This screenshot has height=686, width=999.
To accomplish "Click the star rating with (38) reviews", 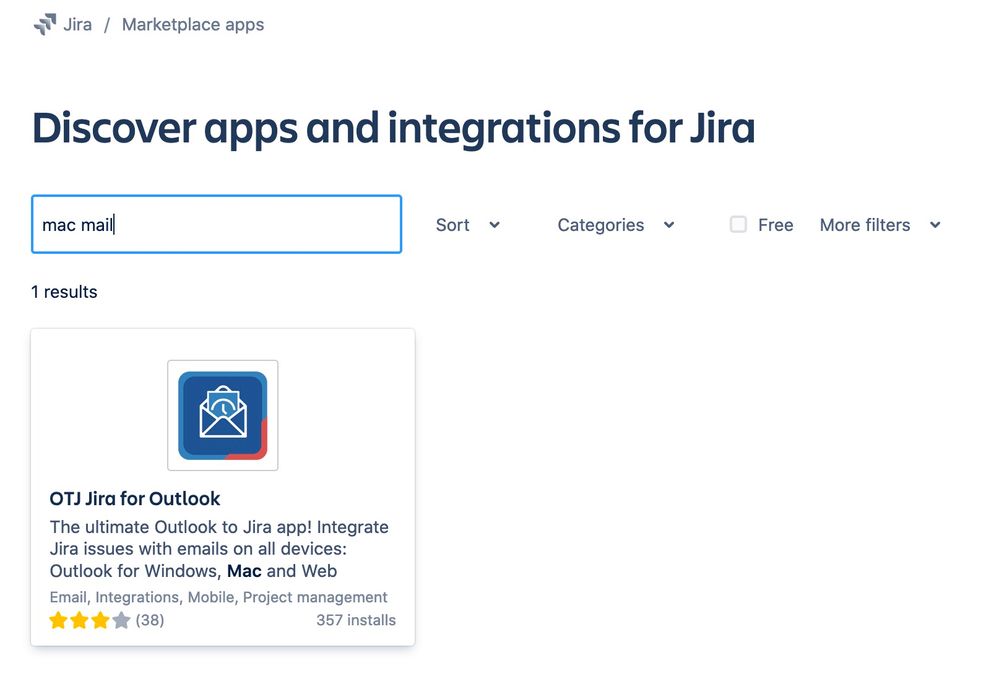I will point(107,620).
